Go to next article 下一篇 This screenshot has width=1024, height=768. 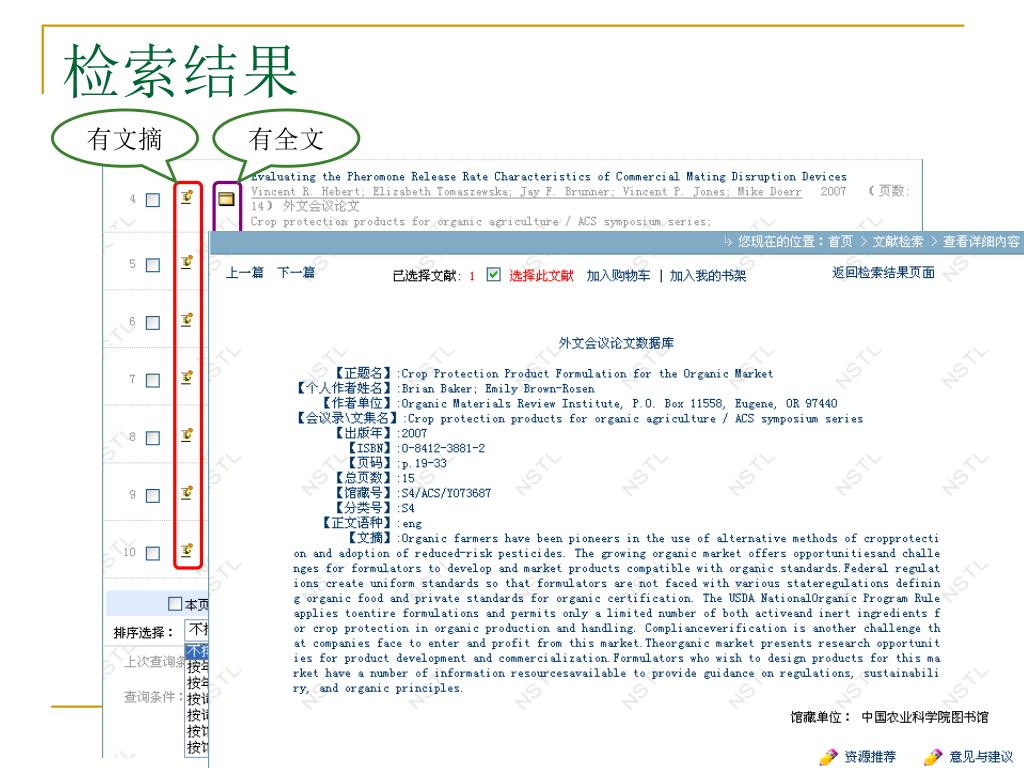296,272
